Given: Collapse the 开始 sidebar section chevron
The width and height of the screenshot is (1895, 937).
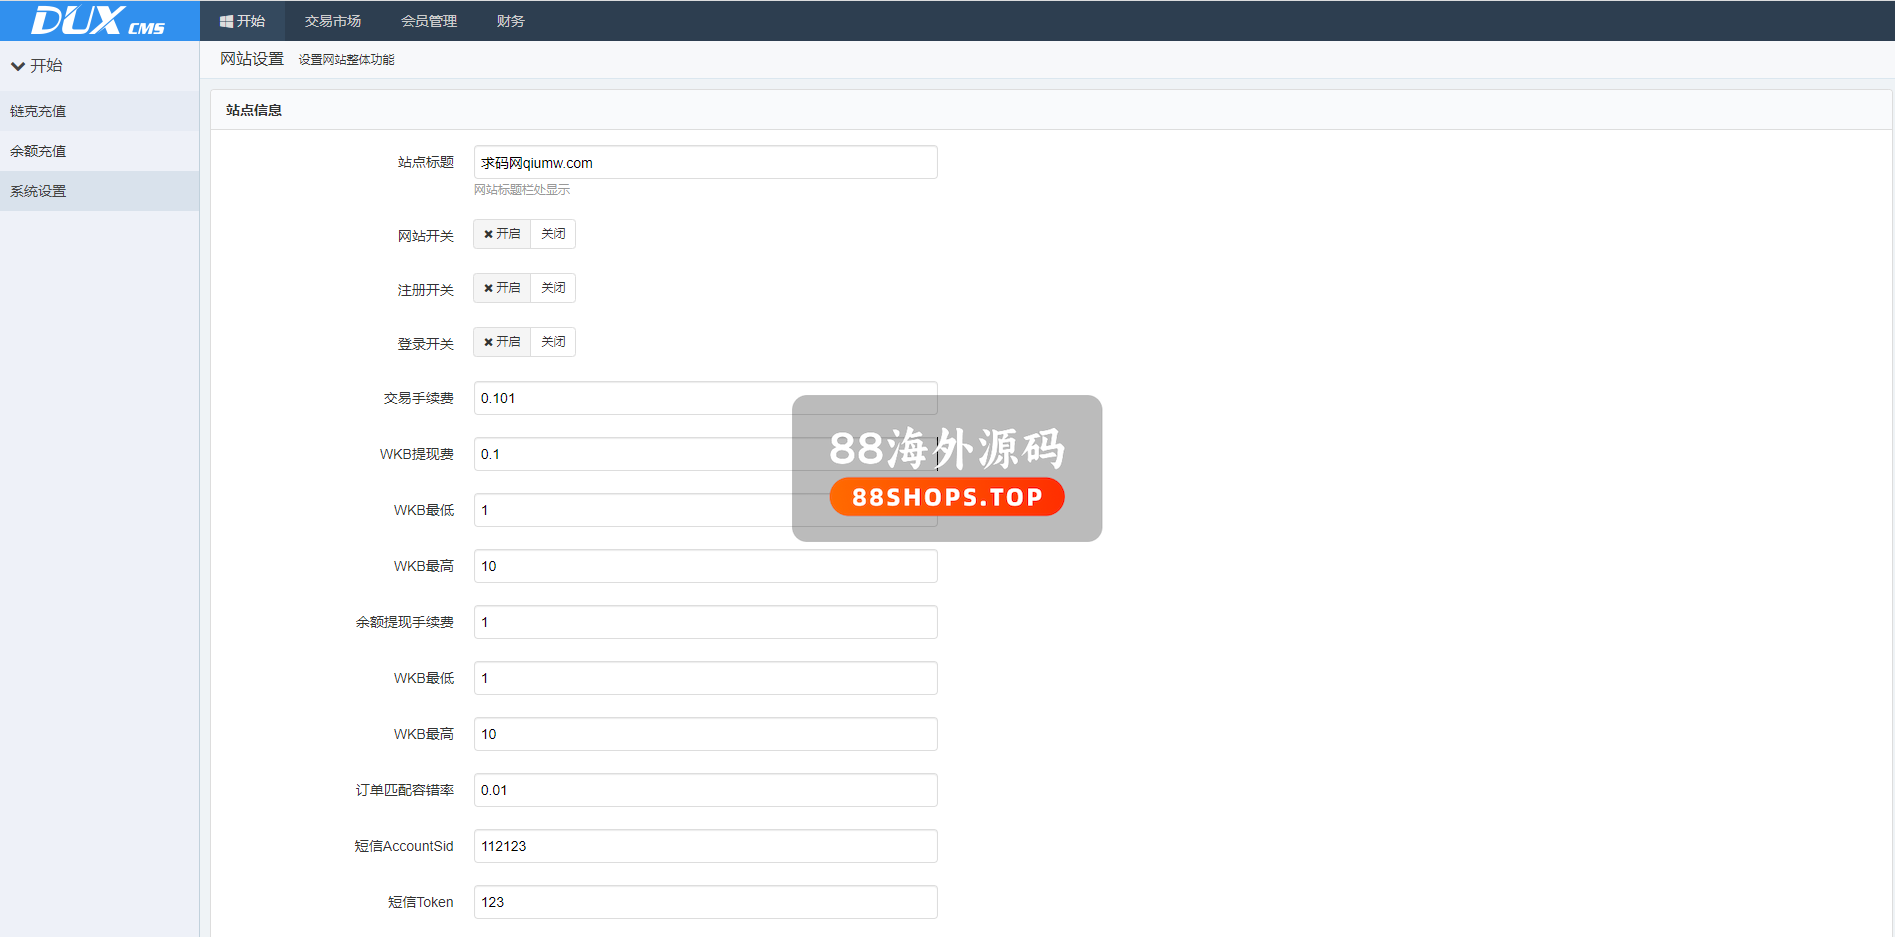Looking at the screenshot, I should click(18, 66).
